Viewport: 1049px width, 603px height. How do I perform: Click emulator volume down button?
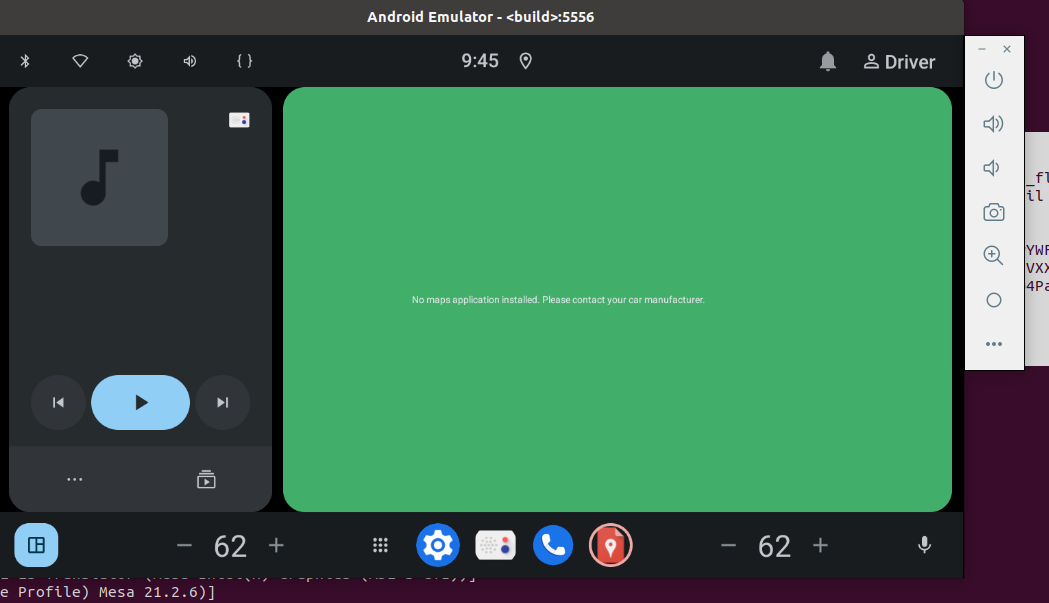pos(991,168)
